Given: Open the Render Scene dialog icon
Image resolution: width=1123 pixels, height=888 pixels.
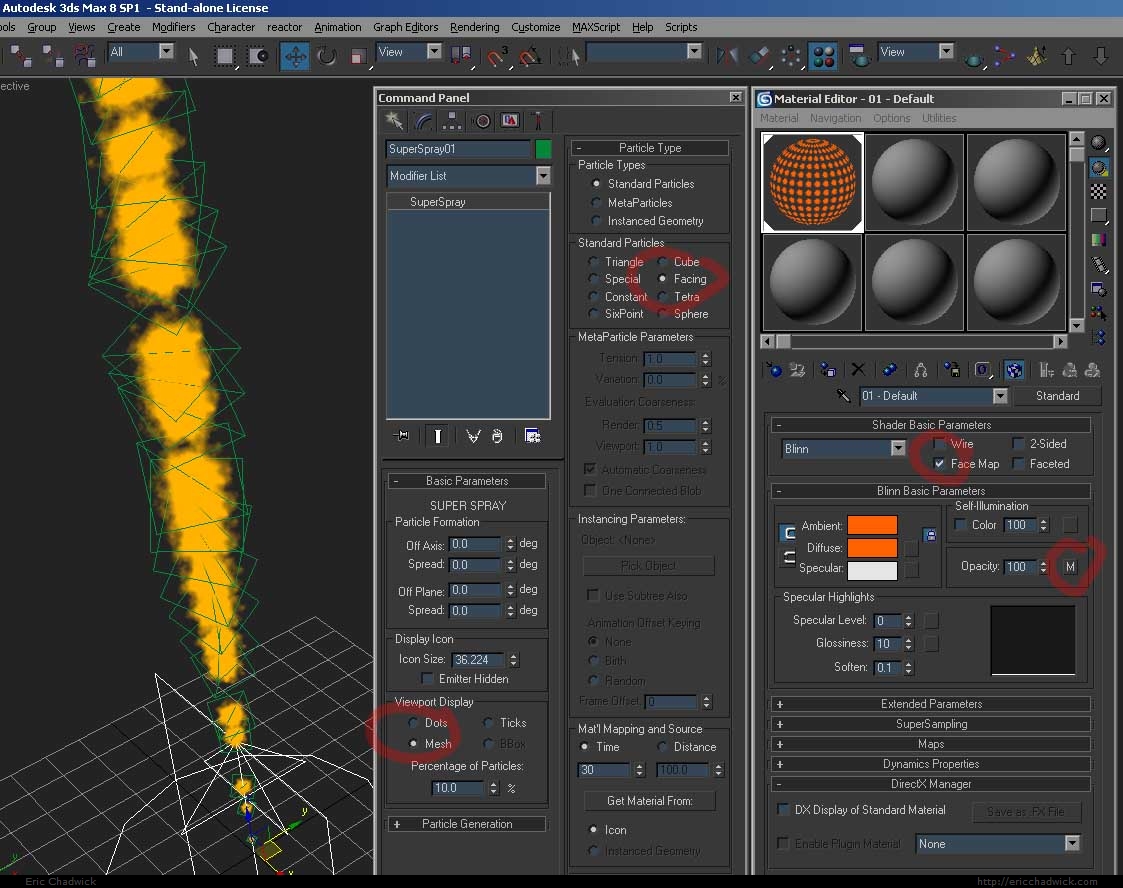Looking at the screenshot, I should (x=857, y=56).
